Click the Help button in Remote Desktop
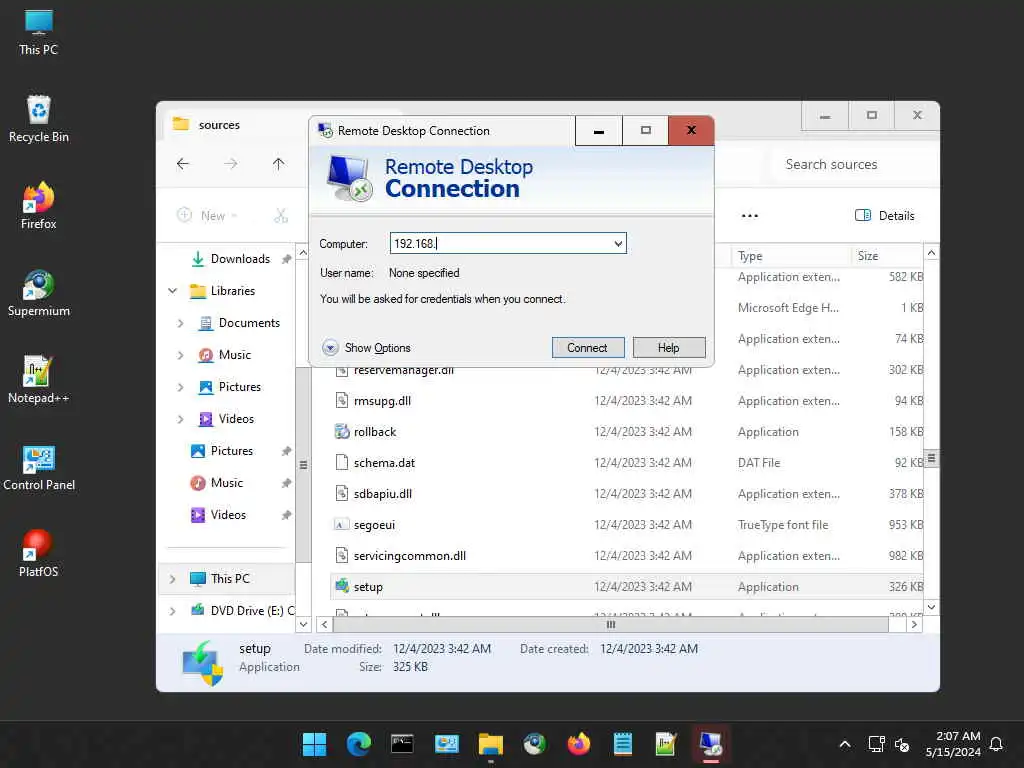Screen dimensions: 1024x768 (669, 347)
